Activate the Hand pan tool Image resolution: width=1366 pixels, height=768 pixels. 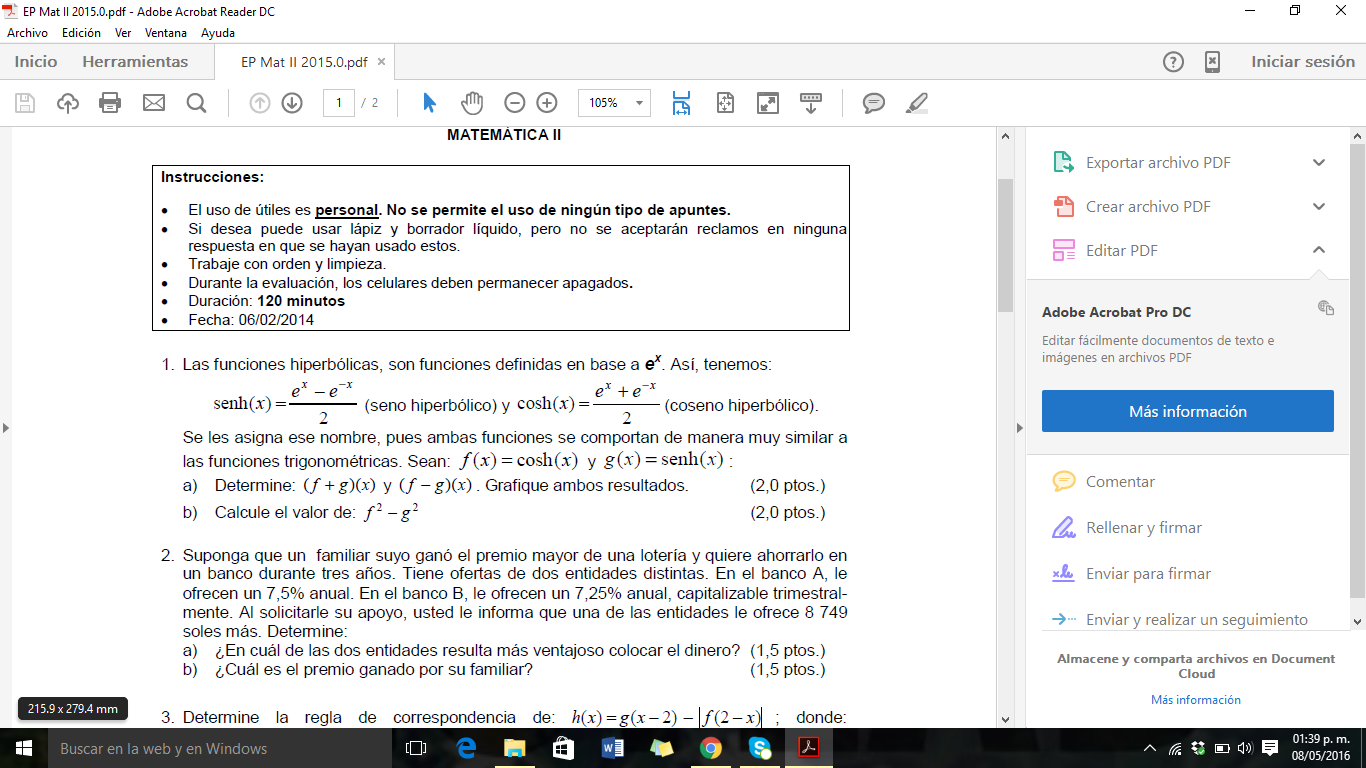[471, 103]
